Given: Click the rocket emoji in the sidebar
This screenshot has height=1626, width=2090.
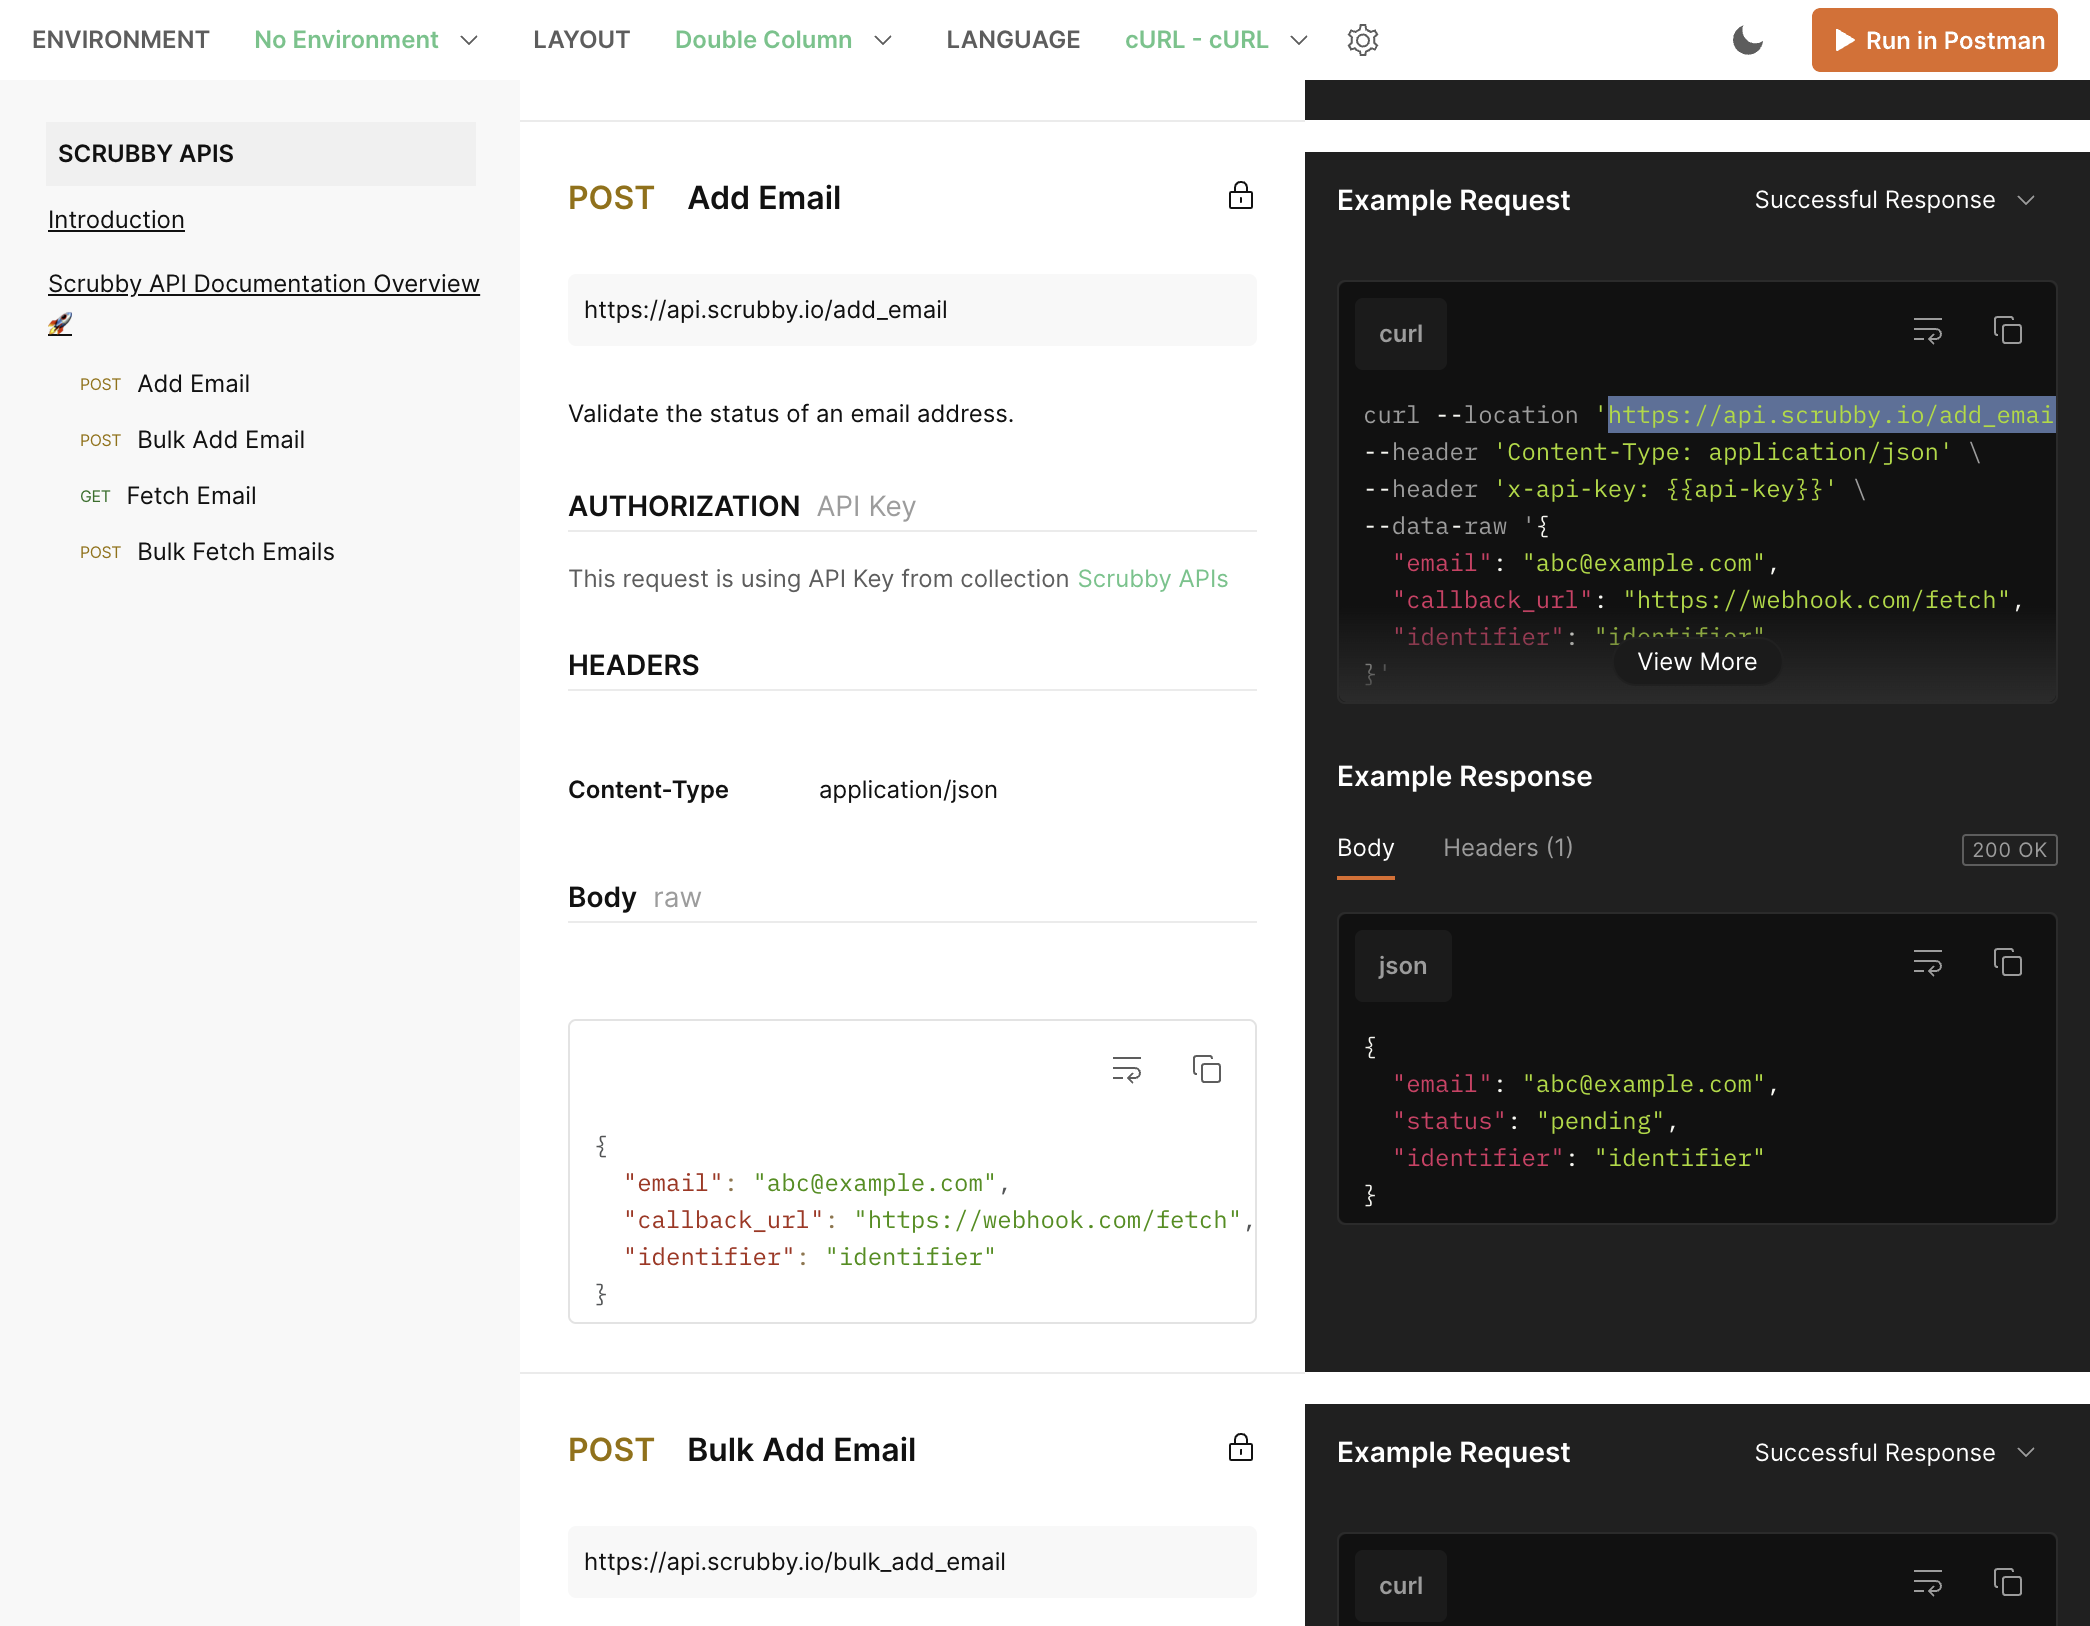Looking at the screenshot, I should click(x=60, y=324).
